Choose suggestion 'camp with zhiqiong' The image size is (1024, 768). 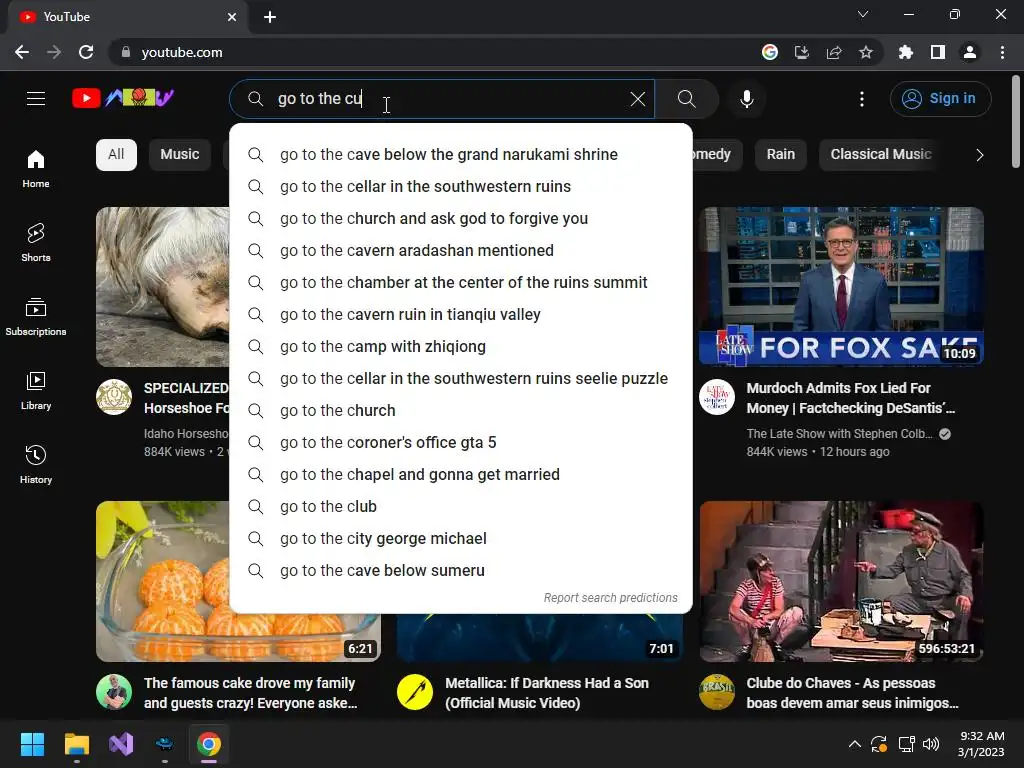461,347
